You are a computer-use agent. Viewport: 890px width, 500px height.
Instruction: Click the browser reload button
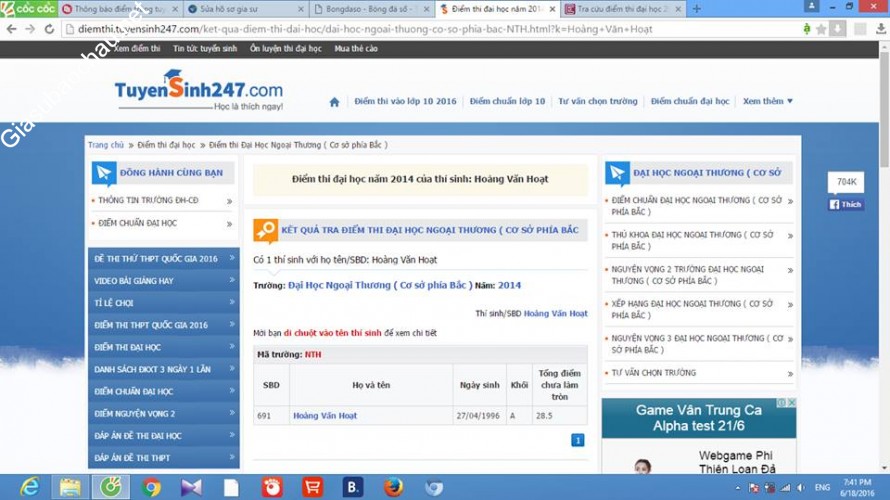point(48,29)
